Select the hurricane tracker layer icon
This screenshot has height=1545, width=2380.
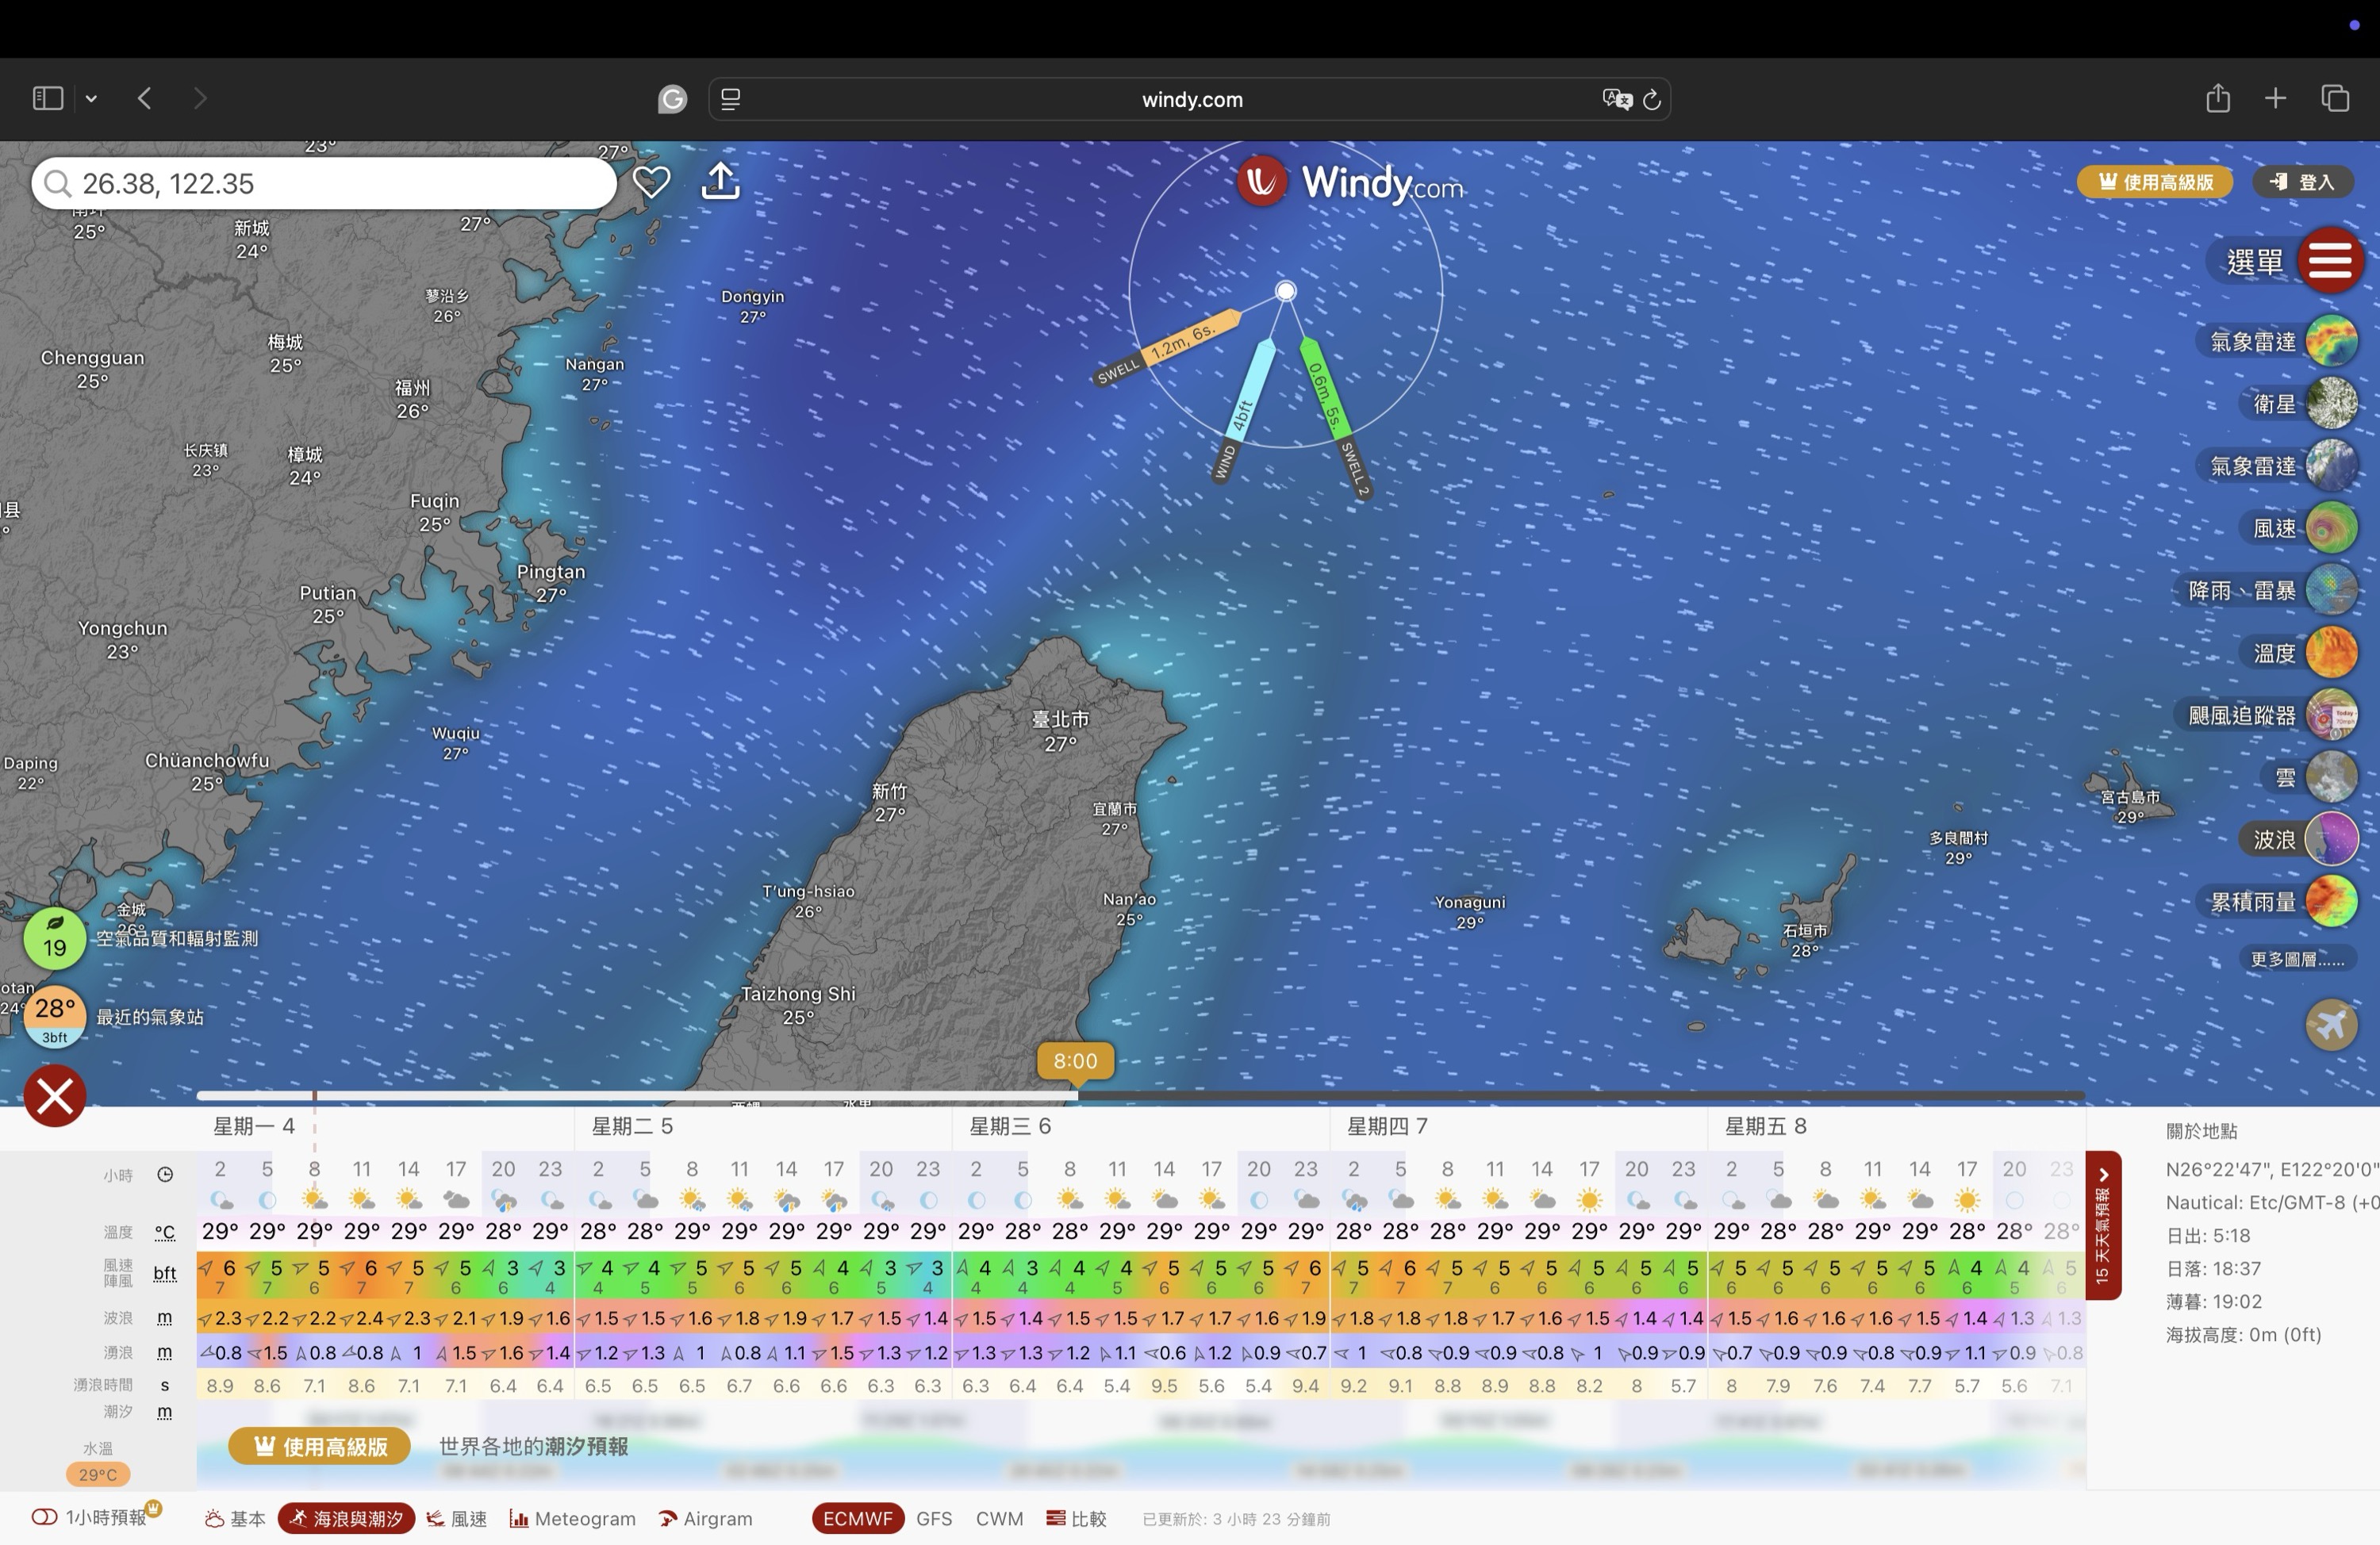(2331, 715)
